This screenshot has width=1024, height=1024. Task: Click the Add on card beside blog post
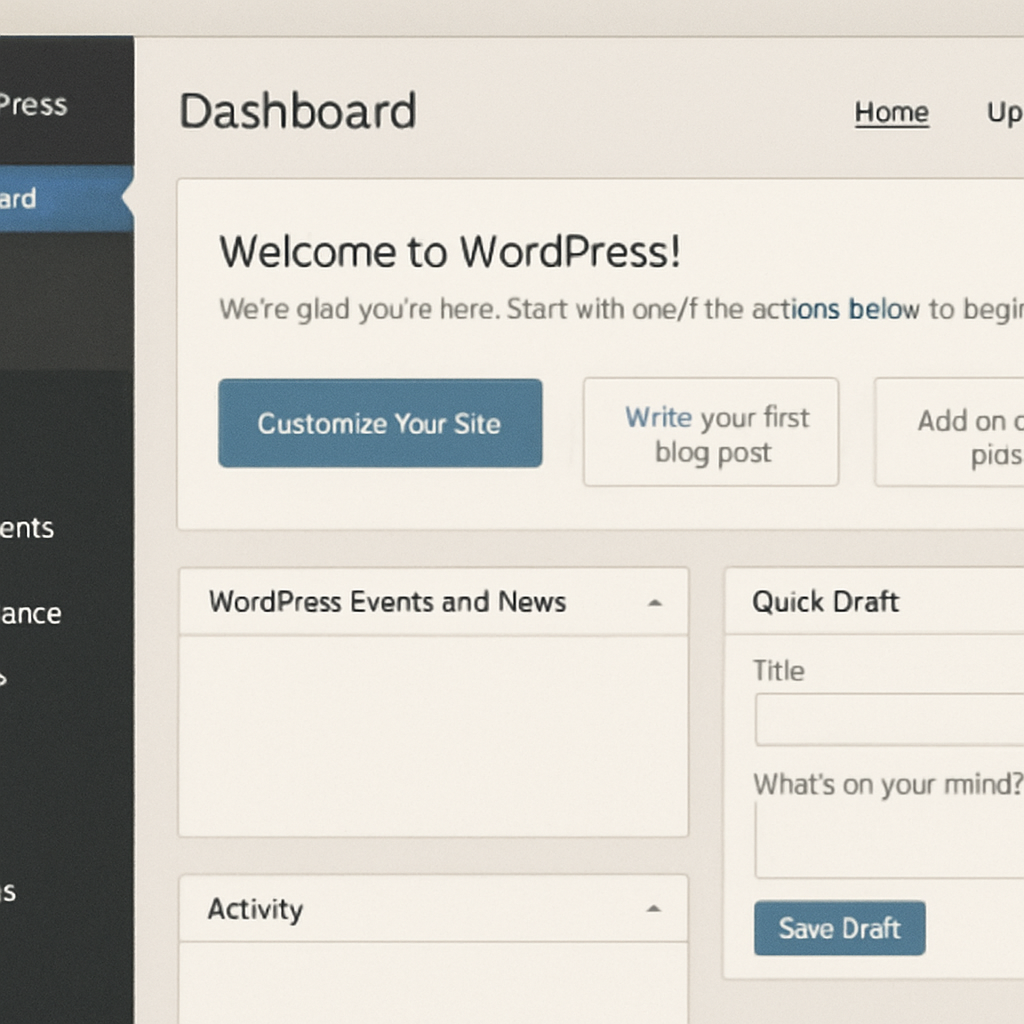(x=950, y=432)
